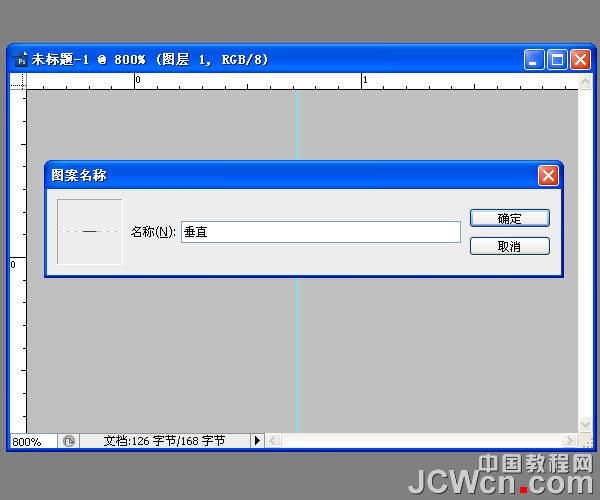600x500 pixels.
Task: Click the pattern preview thumbnail
Action: (90, 231)
